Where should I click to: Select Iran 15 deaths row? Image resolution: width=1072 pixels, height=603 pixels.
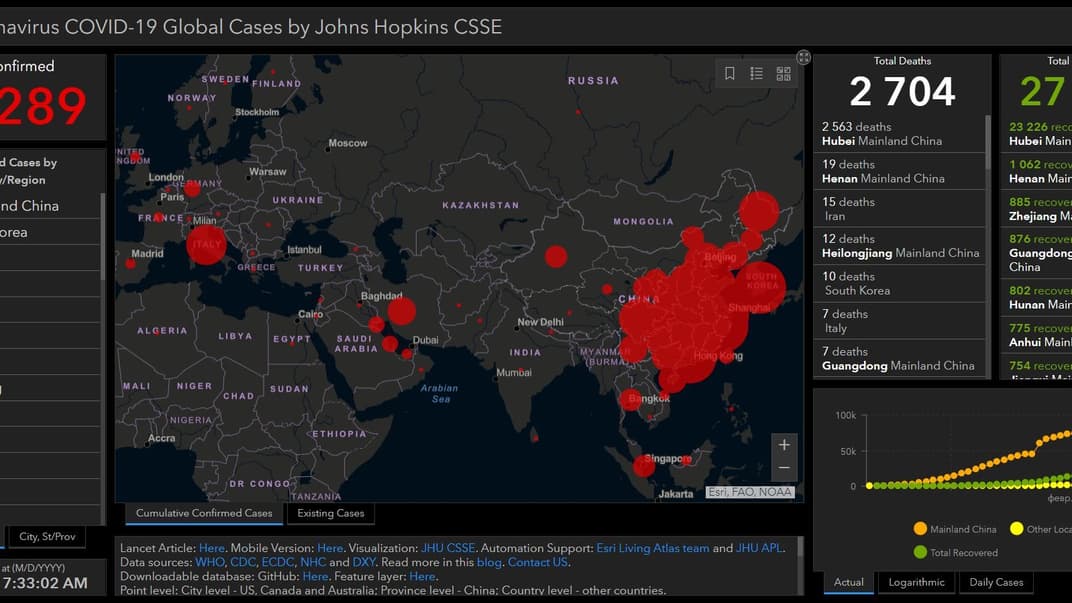coord(899,209)
